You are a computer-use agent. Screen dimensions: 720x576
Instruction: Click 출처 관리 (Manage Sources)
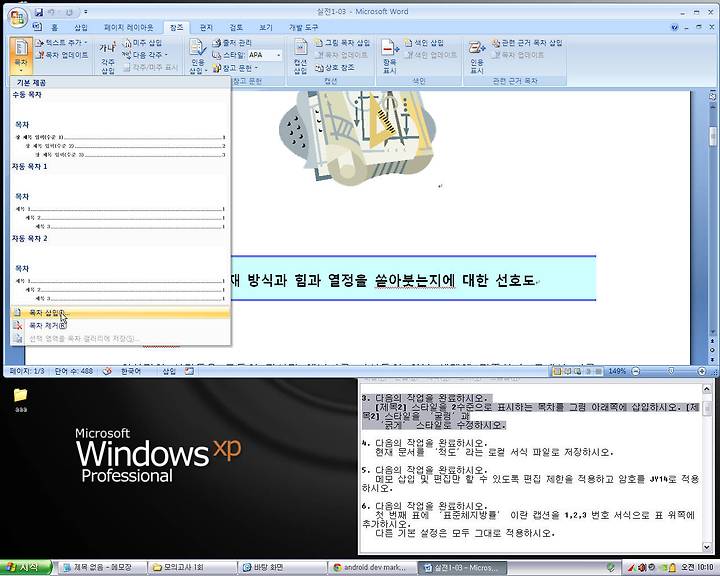click(232, 43)
